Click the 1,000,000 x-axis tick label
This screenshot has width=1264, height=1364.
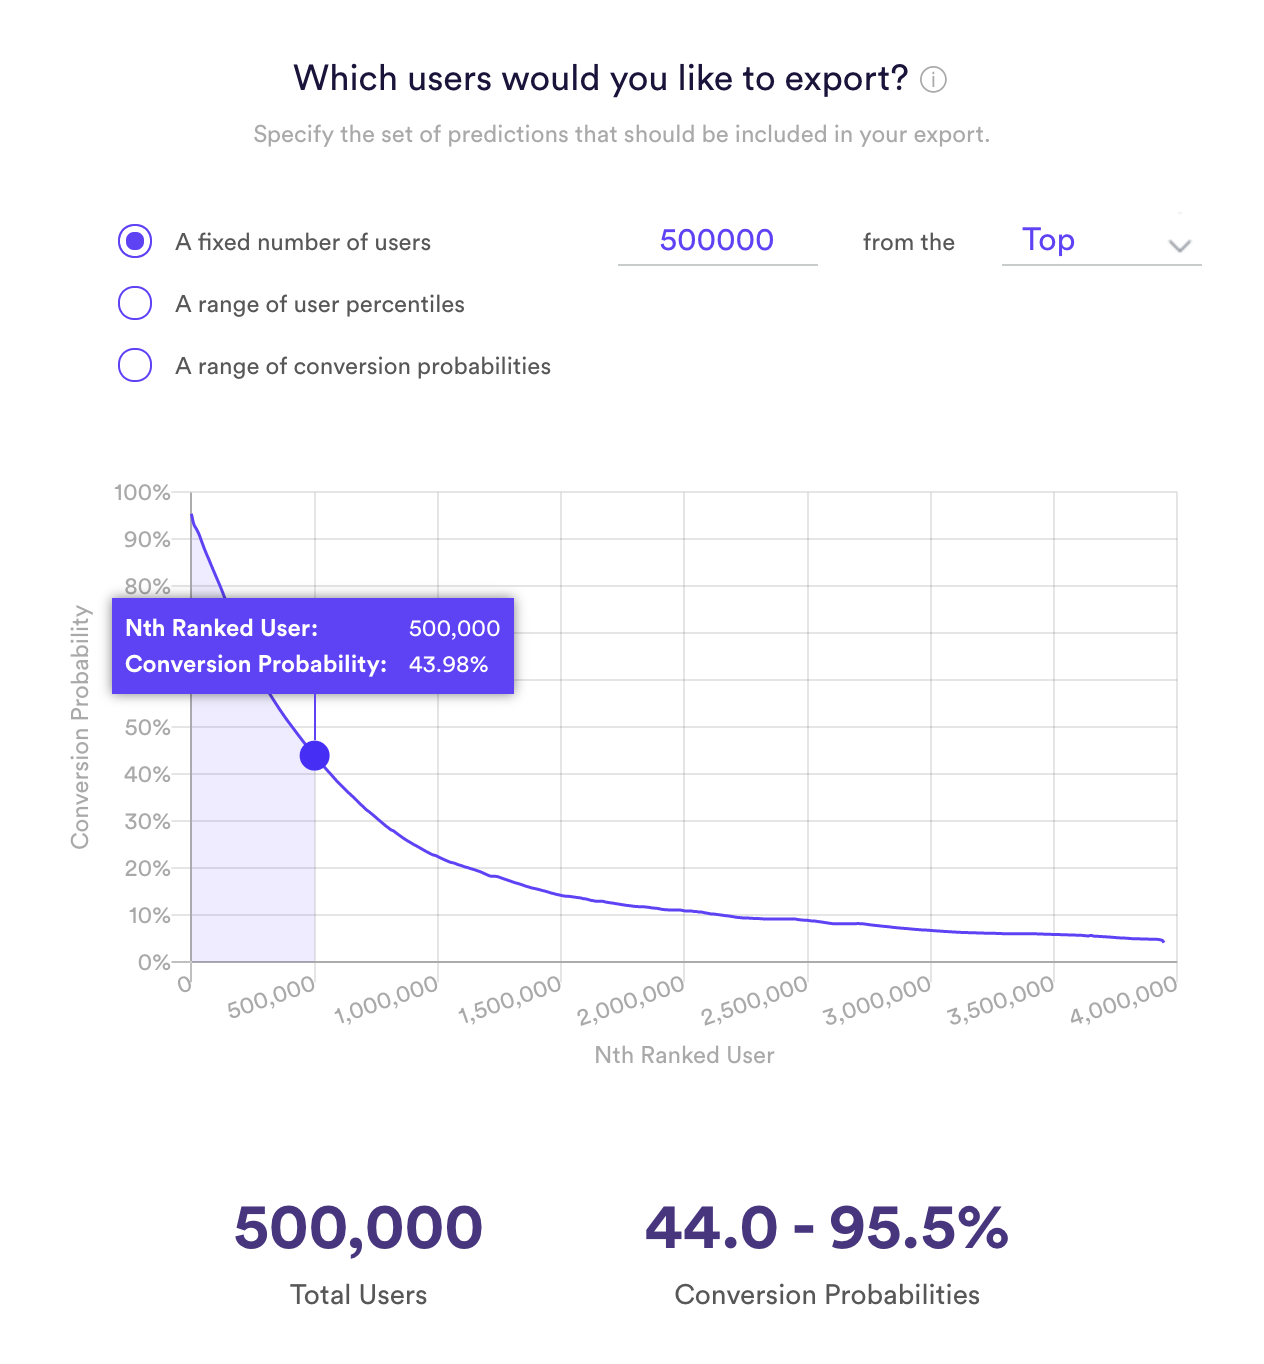click(x=386, y=999)
